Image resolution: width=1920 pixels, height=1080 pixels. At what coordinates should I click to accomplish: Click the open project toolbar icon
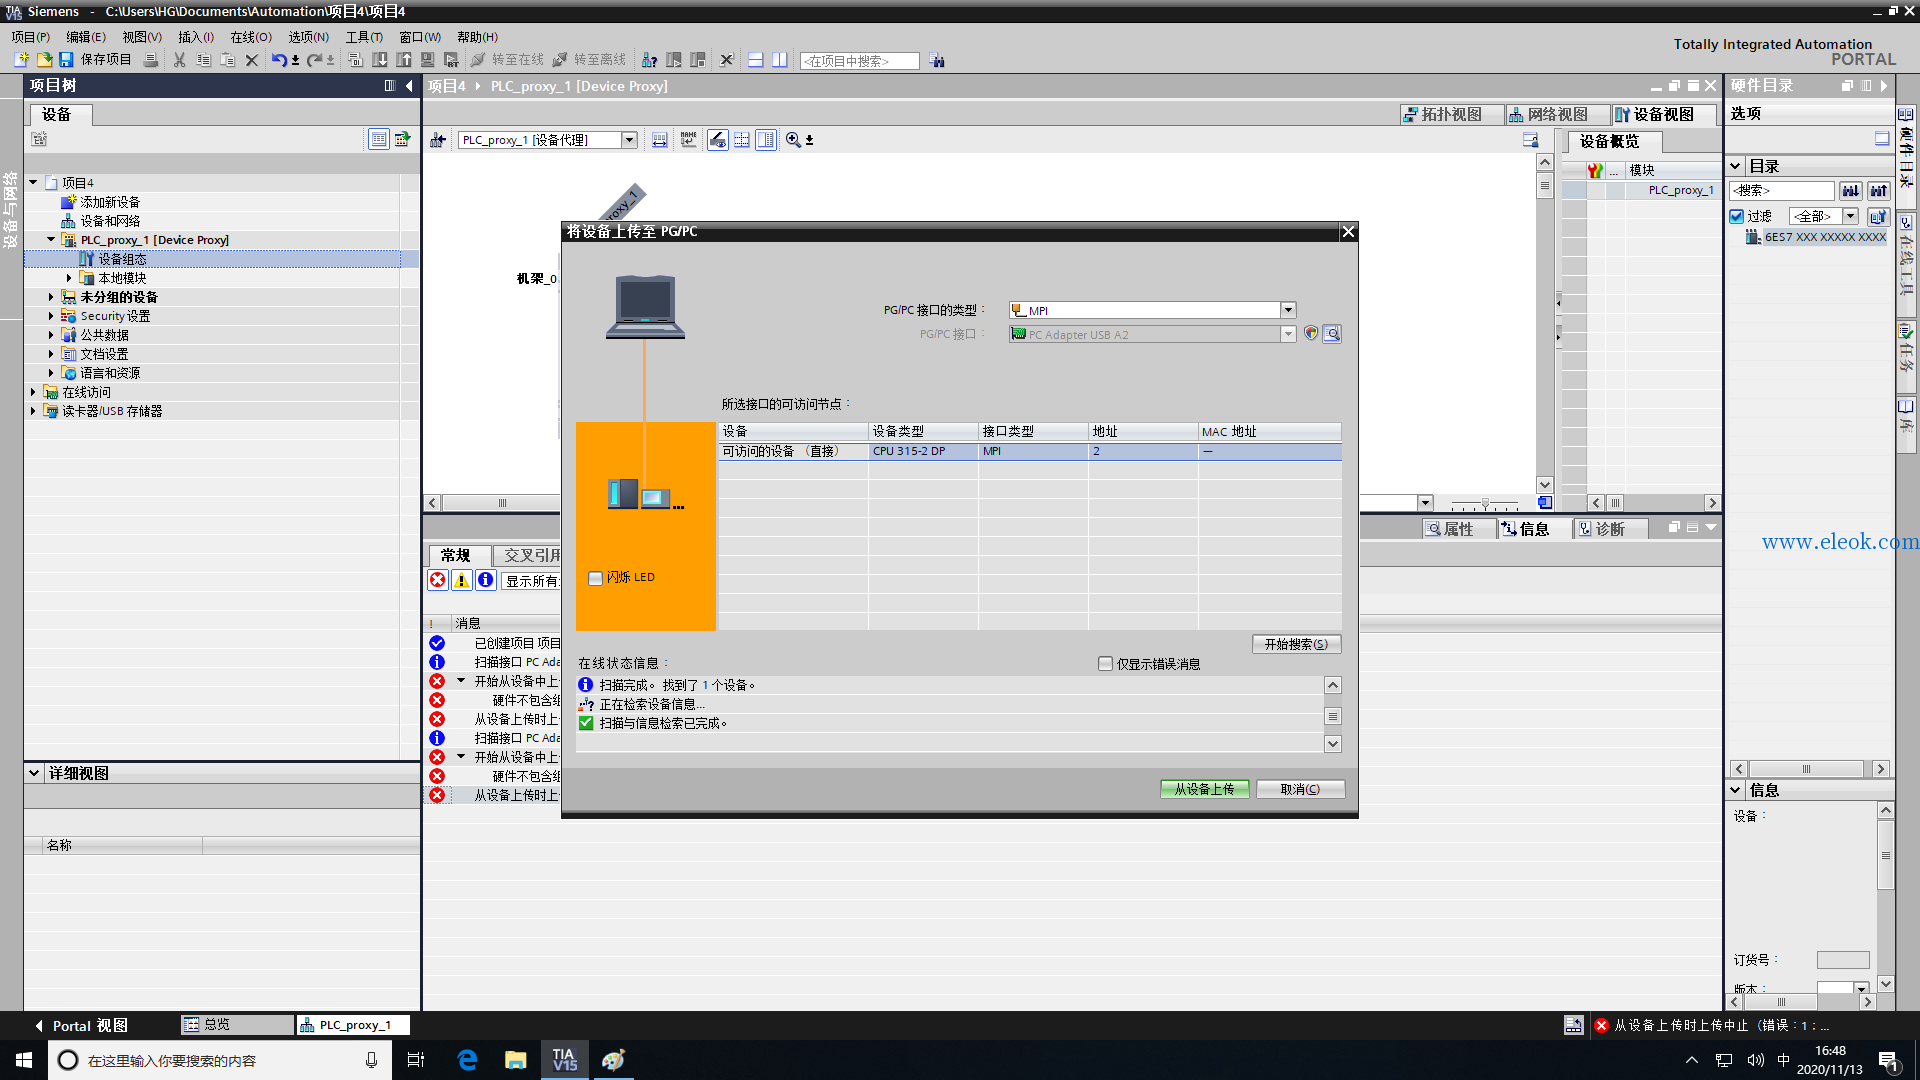[x=44, y=60]
